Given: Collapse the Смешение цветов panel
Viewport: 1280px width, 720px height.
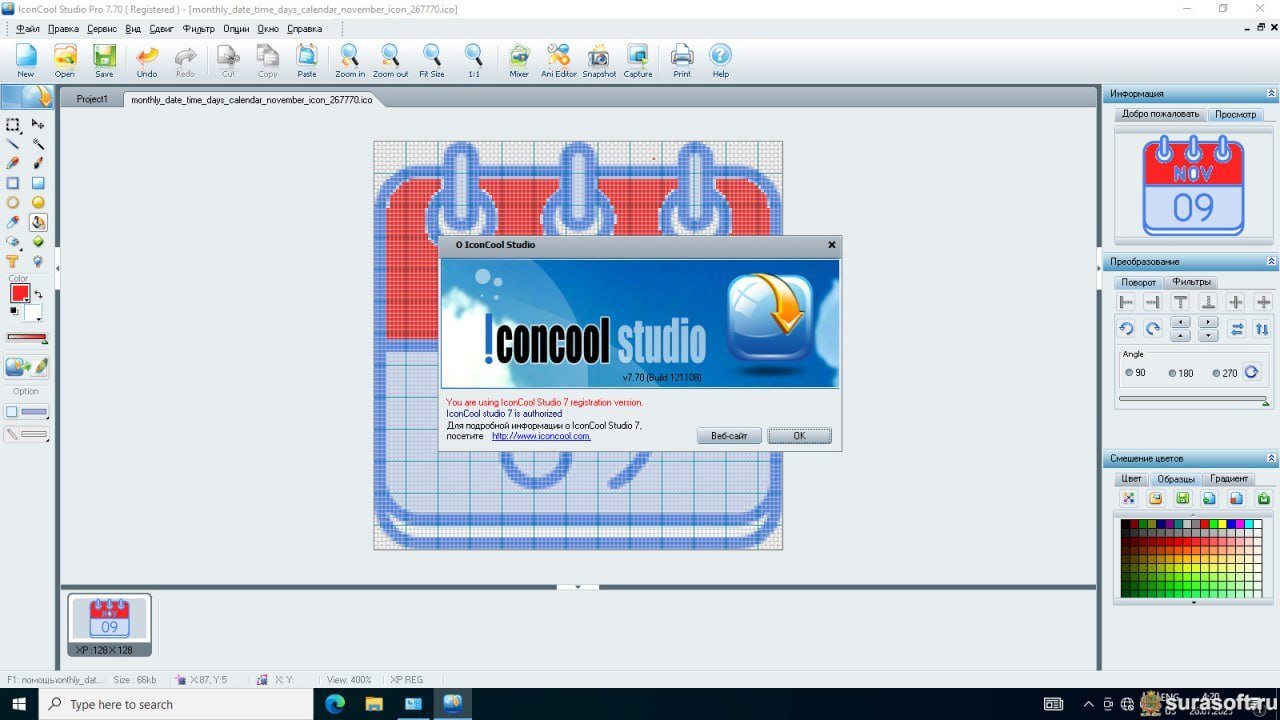Looking at the screenshot, I should pos(1271,458).
